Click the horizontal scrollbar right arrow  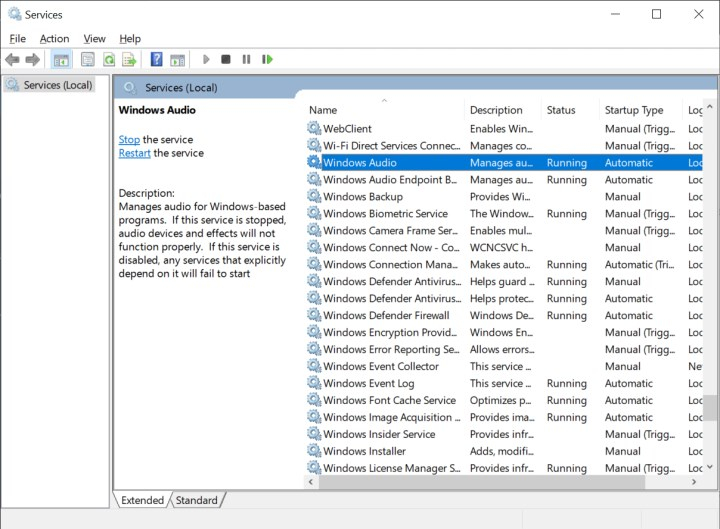click(694, 482)
